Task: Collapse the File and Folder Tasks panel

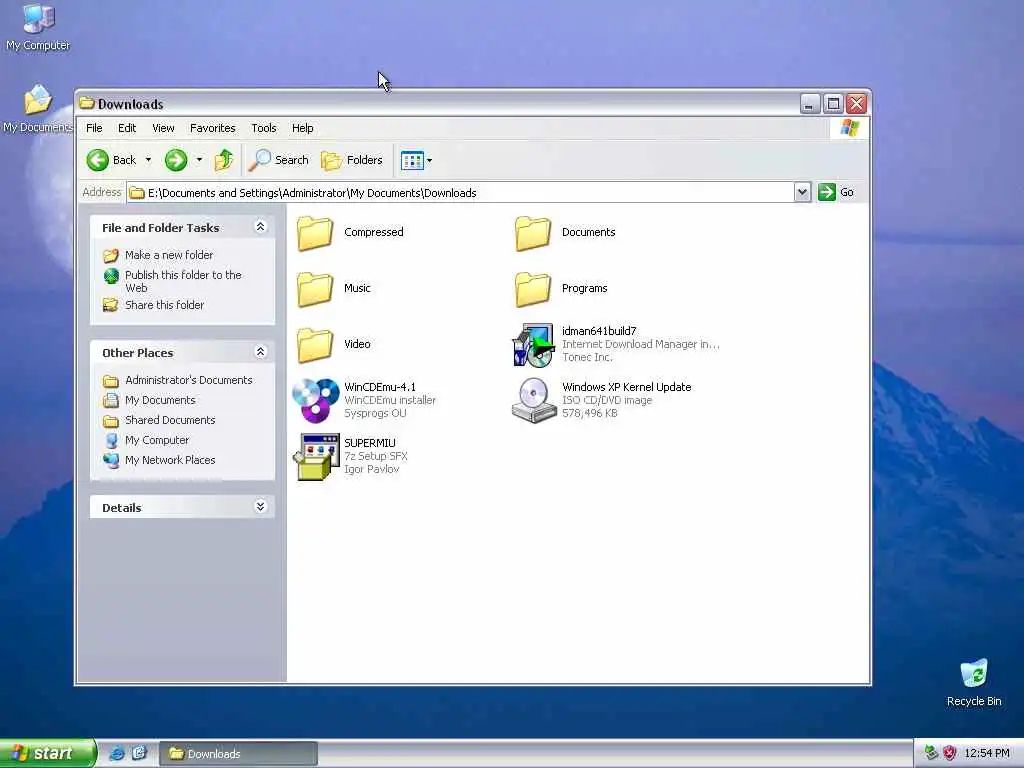Action: pos(260,227)
